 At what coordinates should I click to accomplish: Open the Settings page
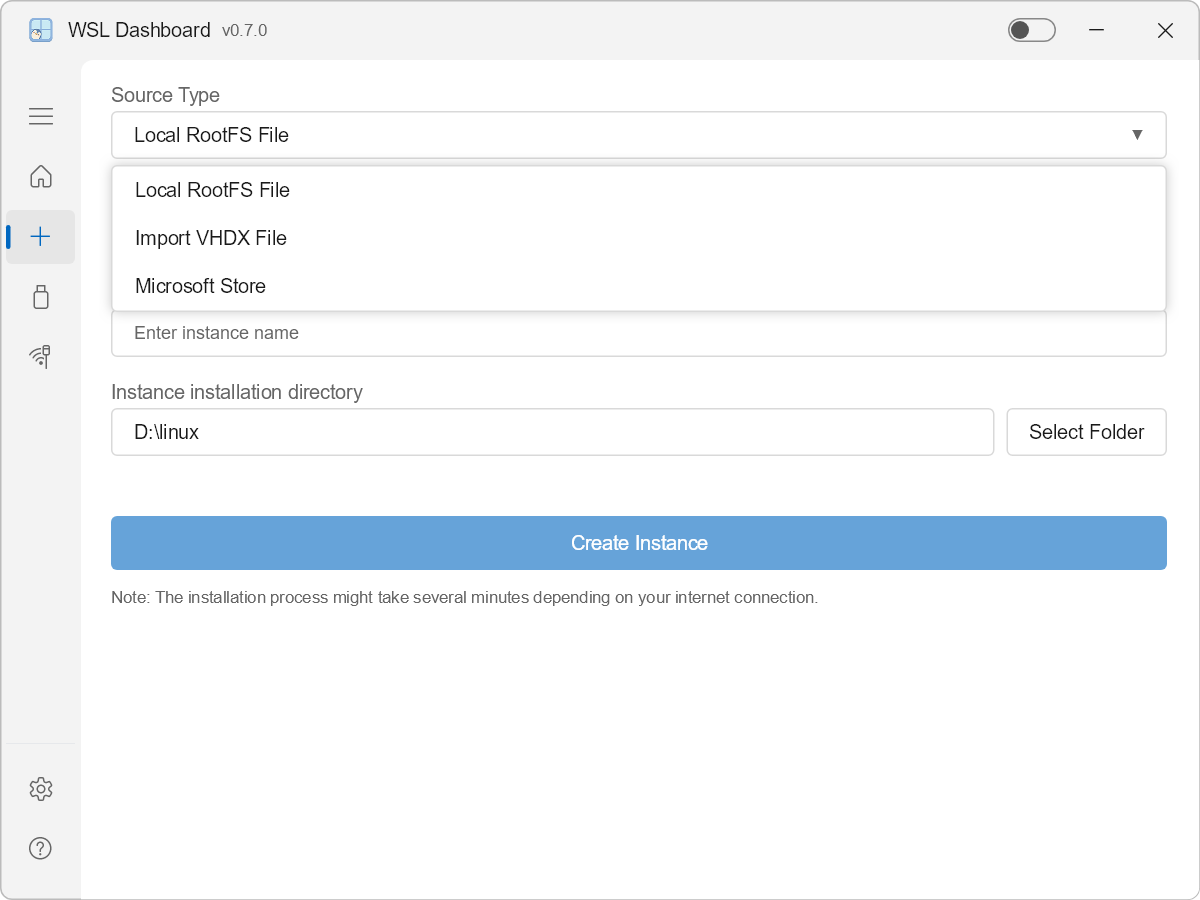pos(41,789)
